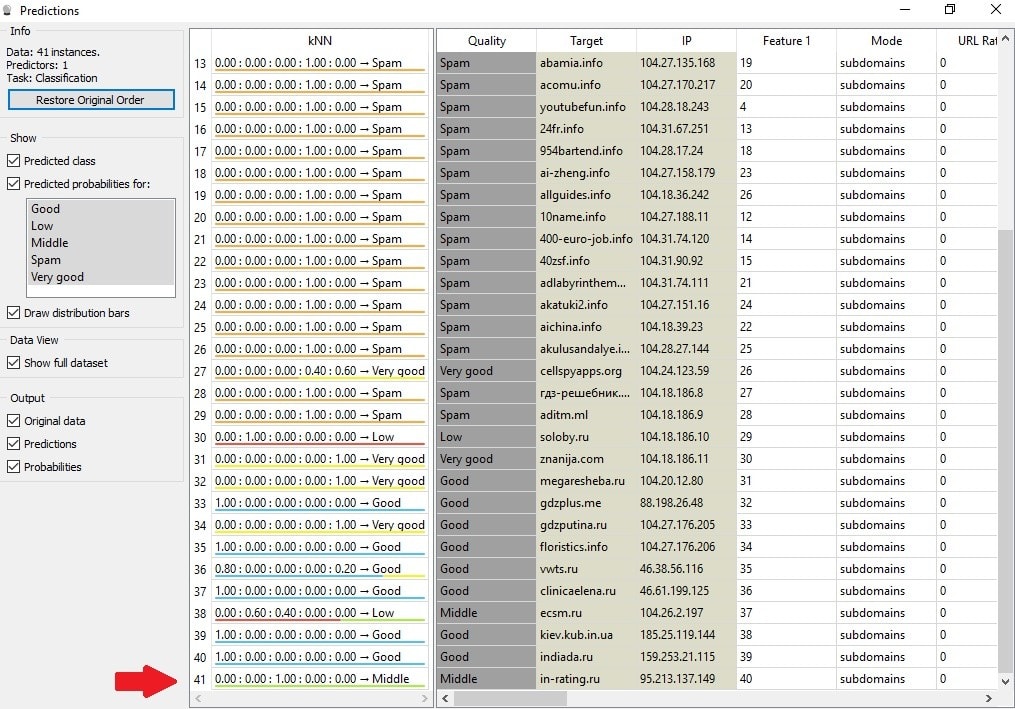The width and height of the screenshot is (1015, 709).
Task: Click the Restore Original Order button
Action: 91,100
